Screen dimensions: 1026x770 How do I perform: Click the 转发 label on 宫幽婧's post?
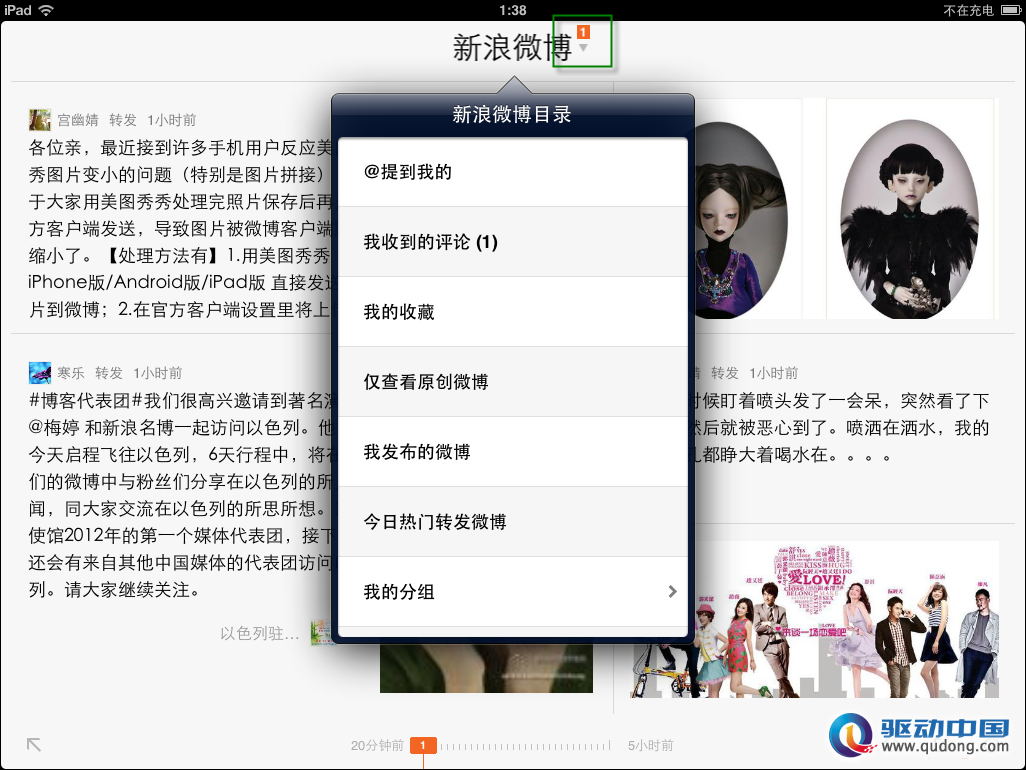[123, 120]
